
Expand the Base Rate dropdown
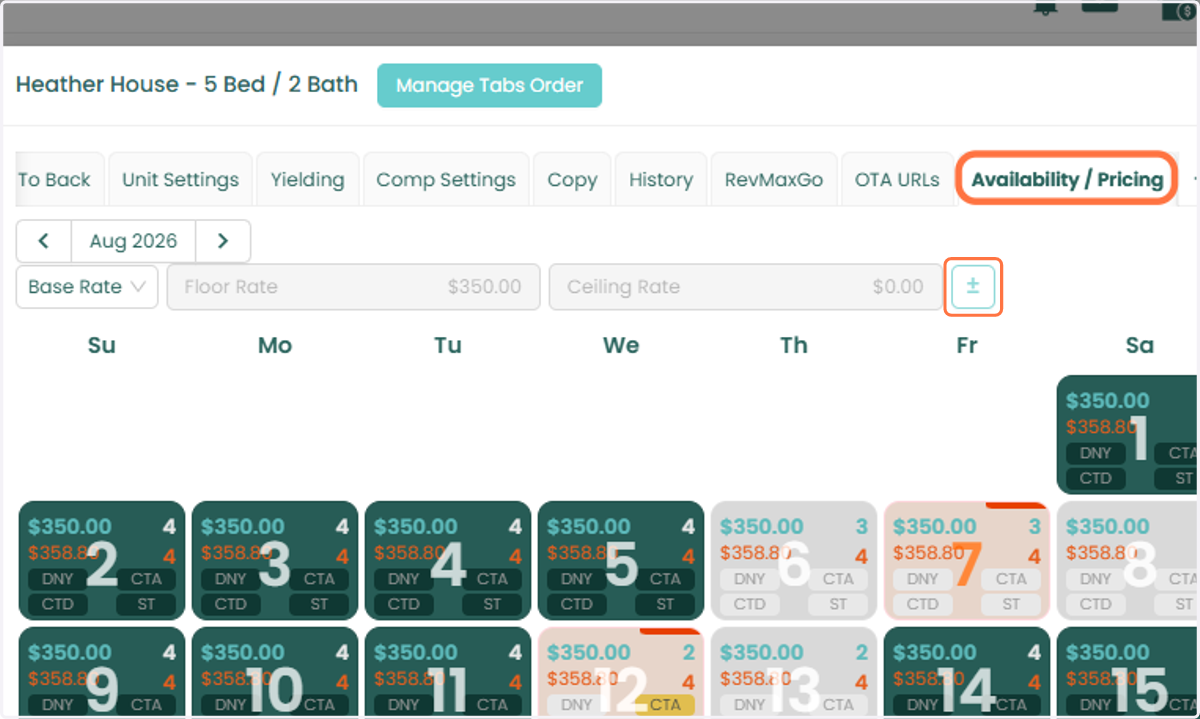[x=87, y=287]
